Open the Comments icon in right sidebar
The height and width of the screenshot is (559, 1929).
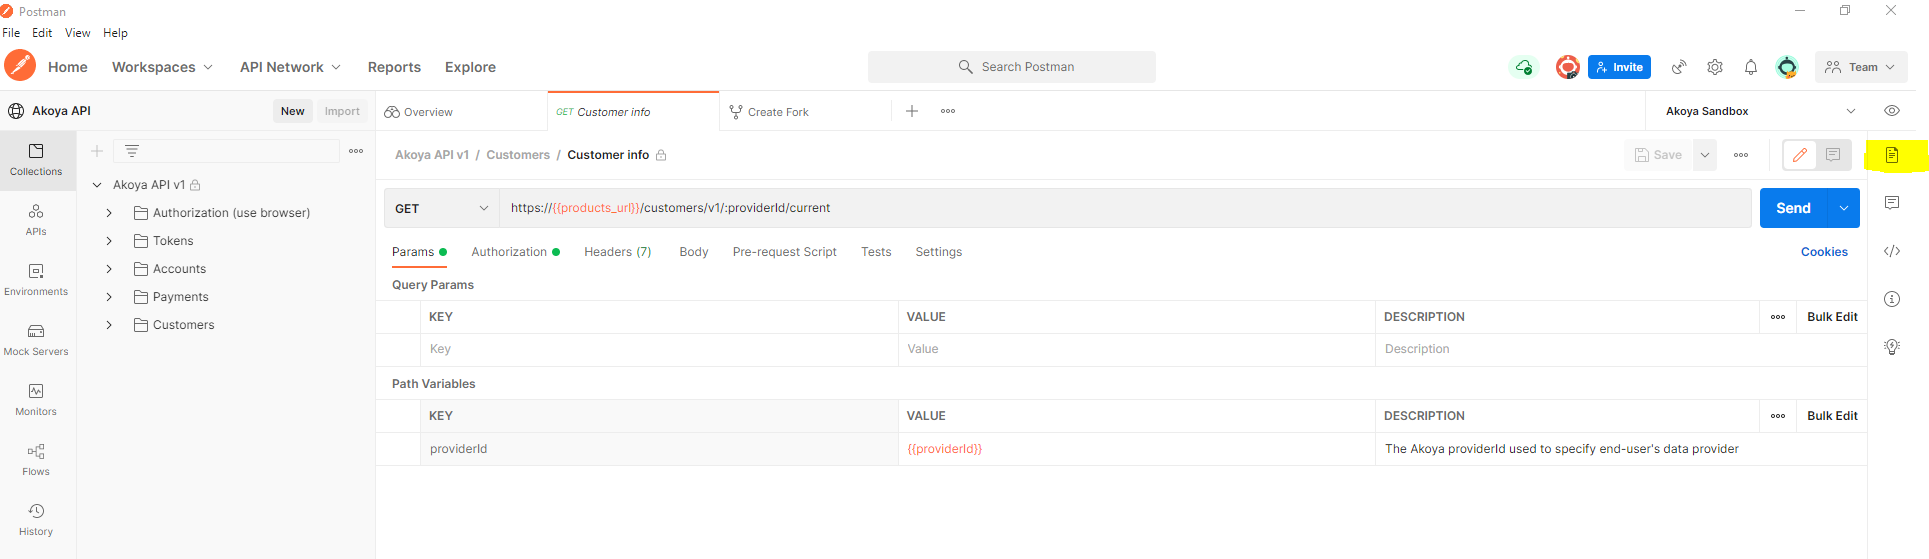(x=1892, y=203)
